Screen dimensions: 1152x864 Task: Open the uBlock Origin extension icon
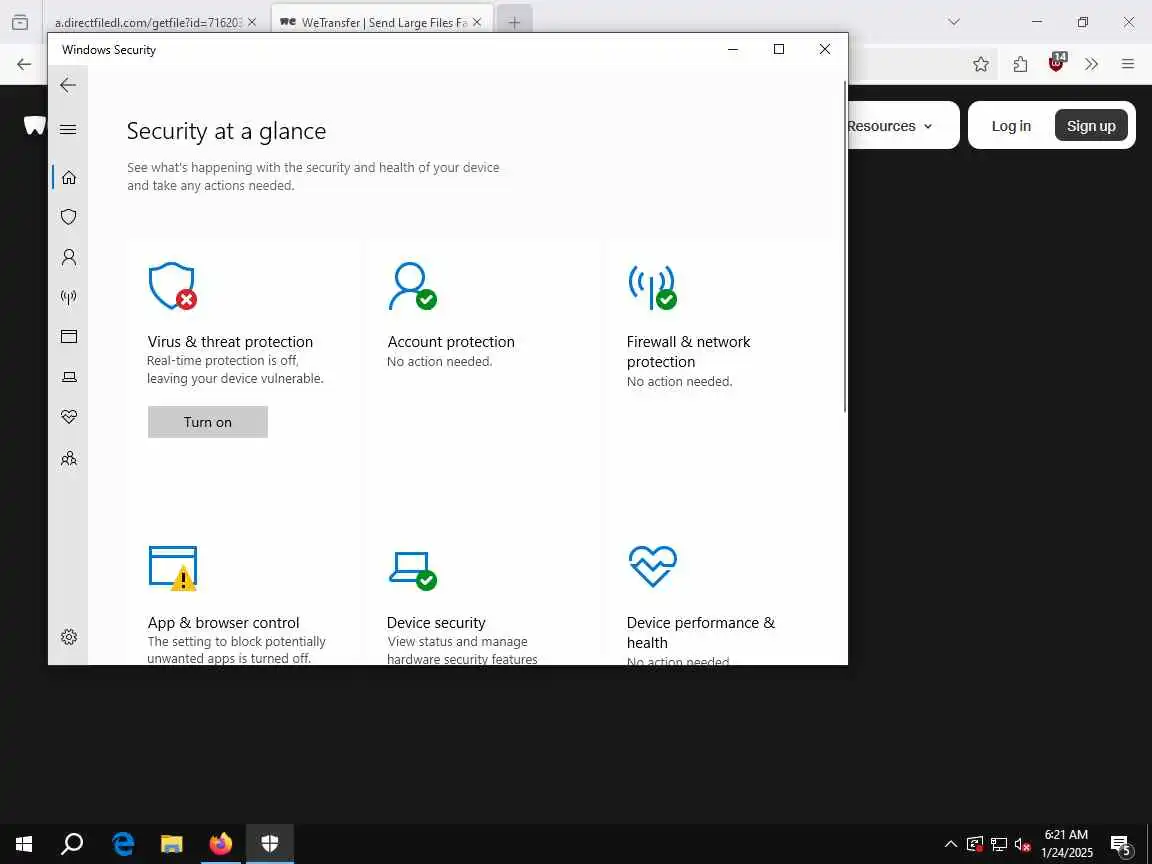(x=1056, y=63)
